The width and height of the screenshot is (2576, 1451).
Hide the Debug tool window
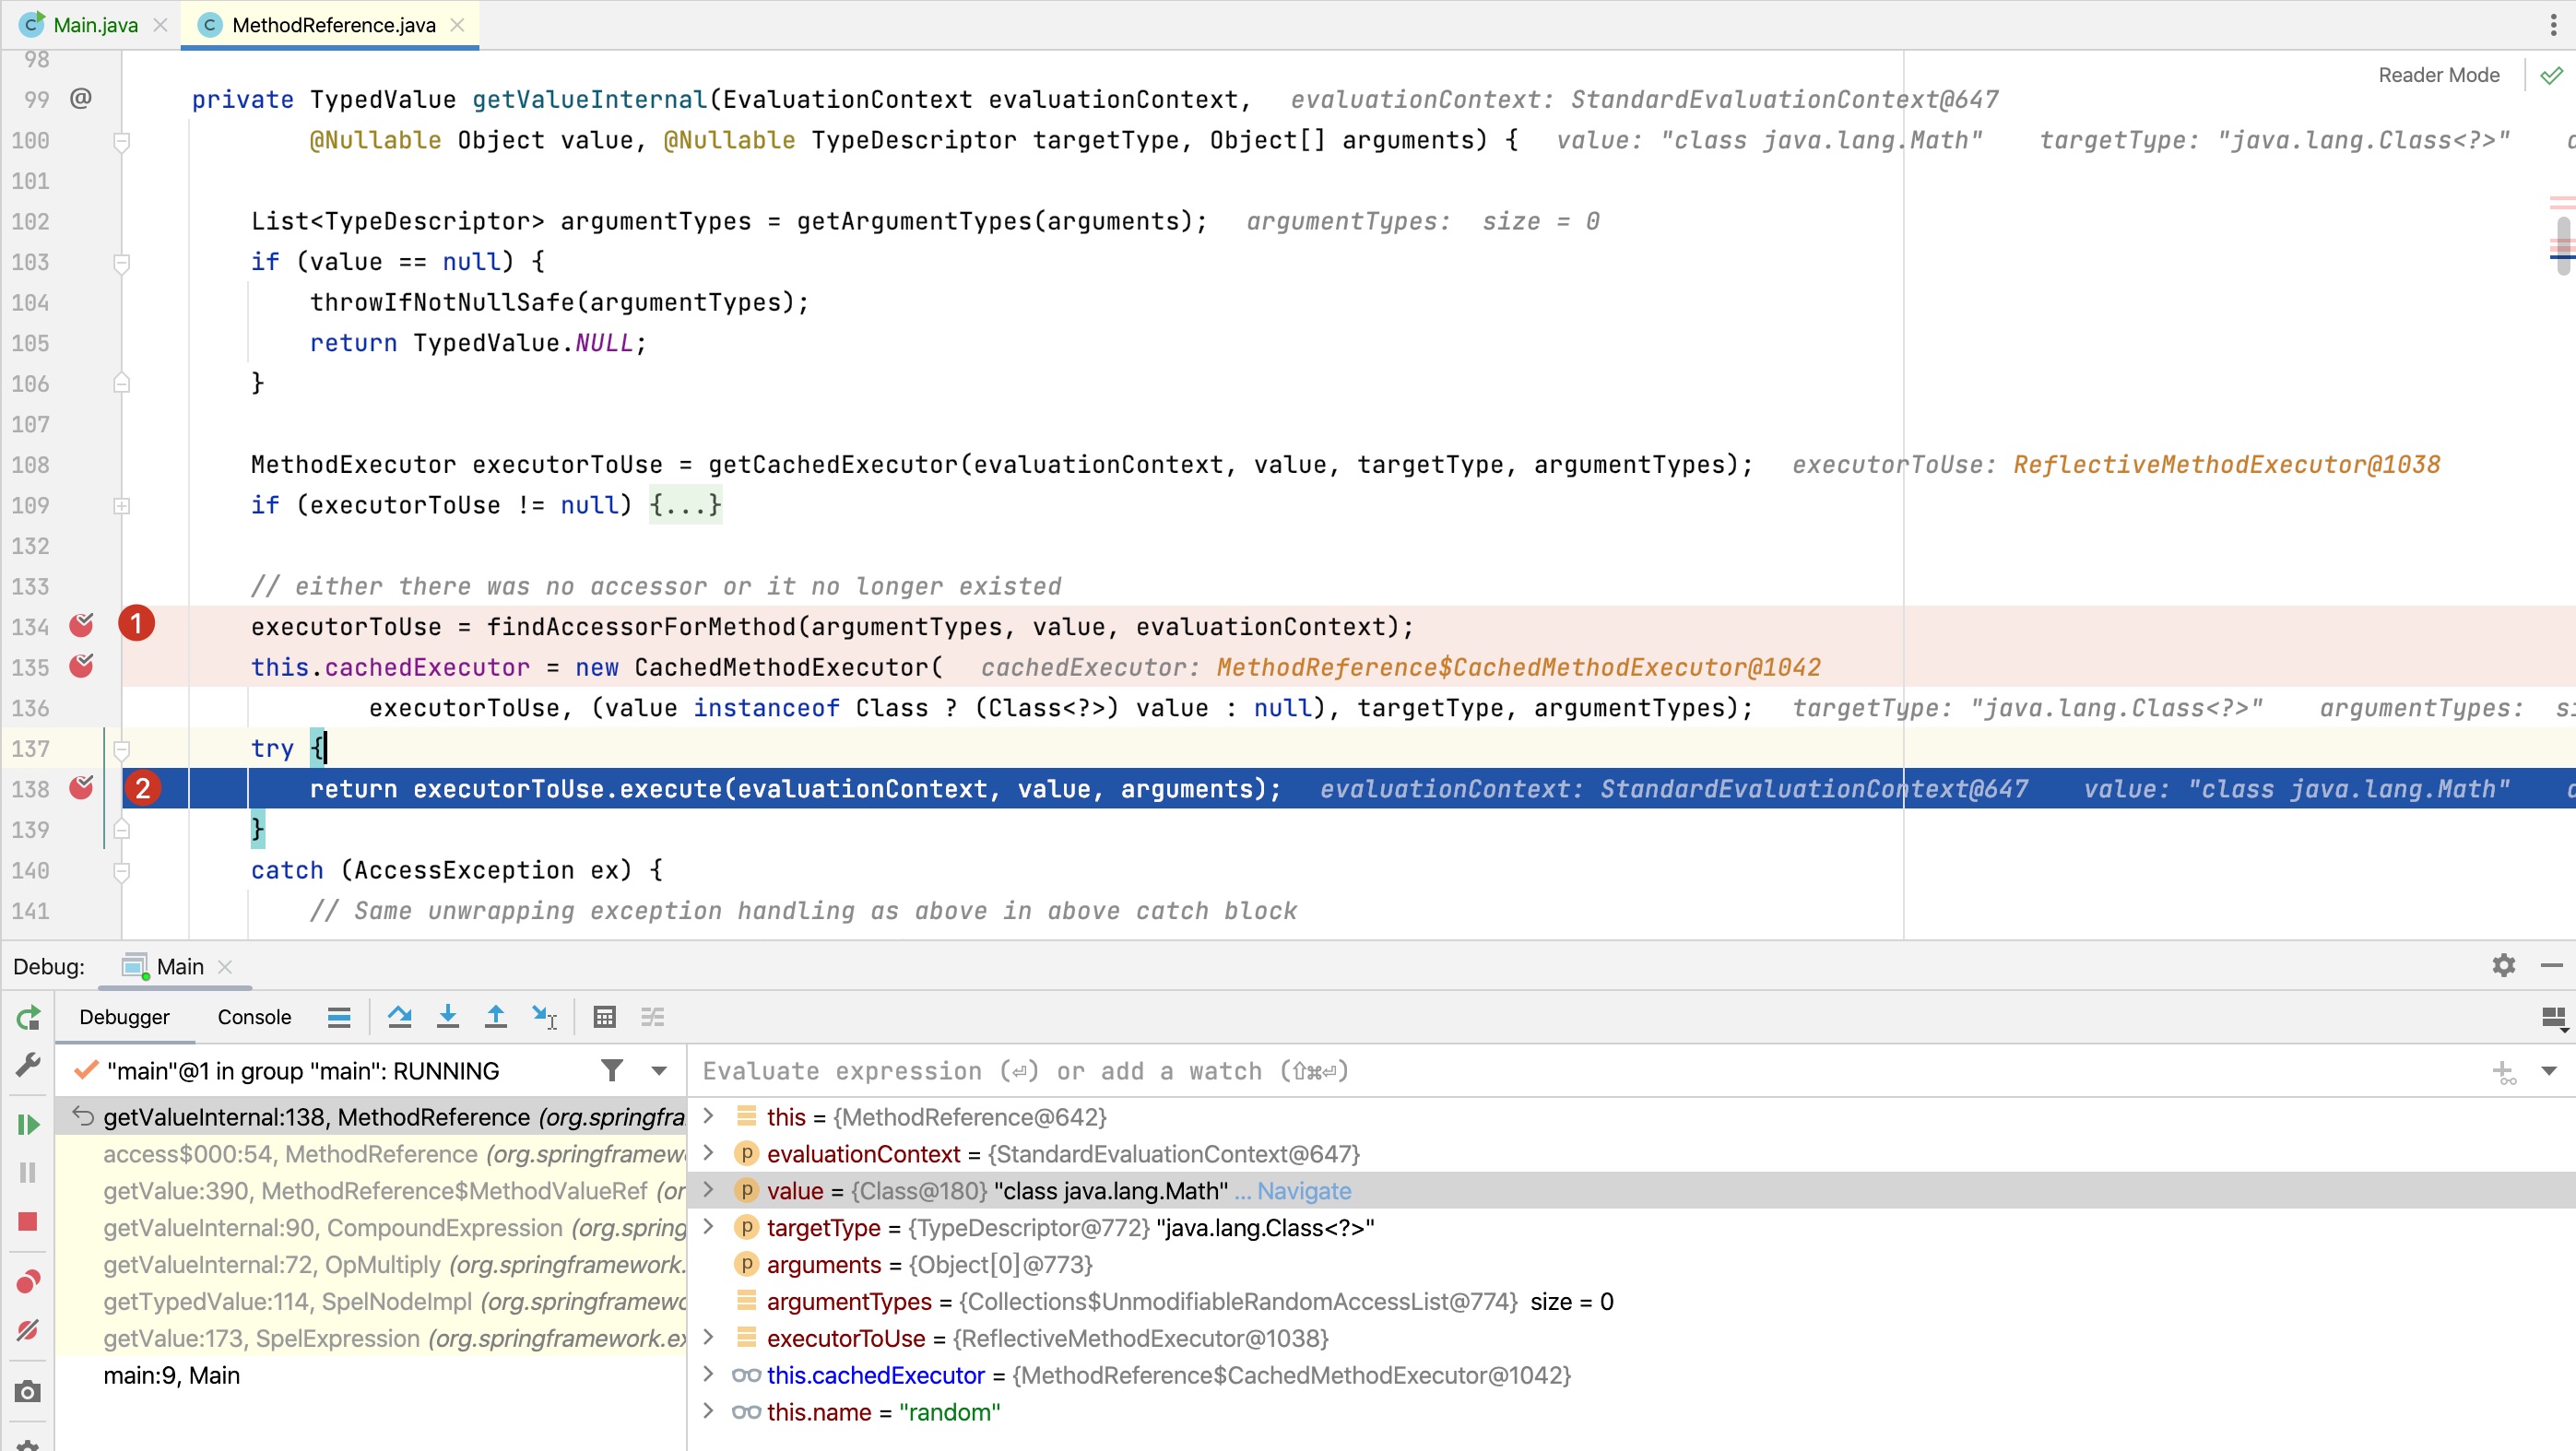(x=2552, y=966)
